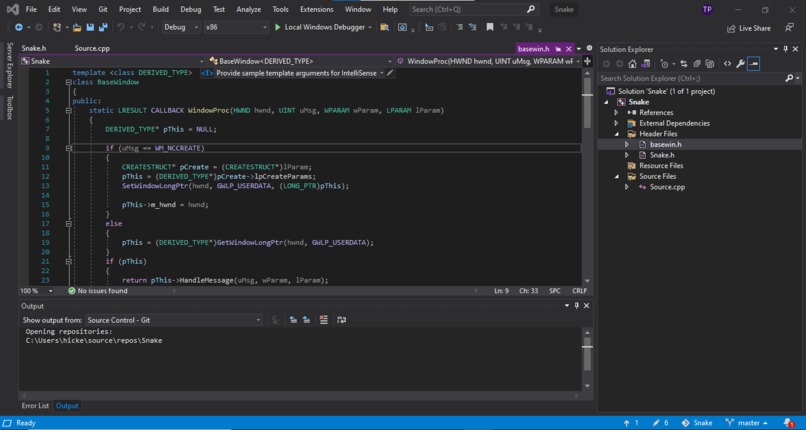Expand the External Dependencies node
The width and height of the screenshot is (806, 430).
click(616, 123)
